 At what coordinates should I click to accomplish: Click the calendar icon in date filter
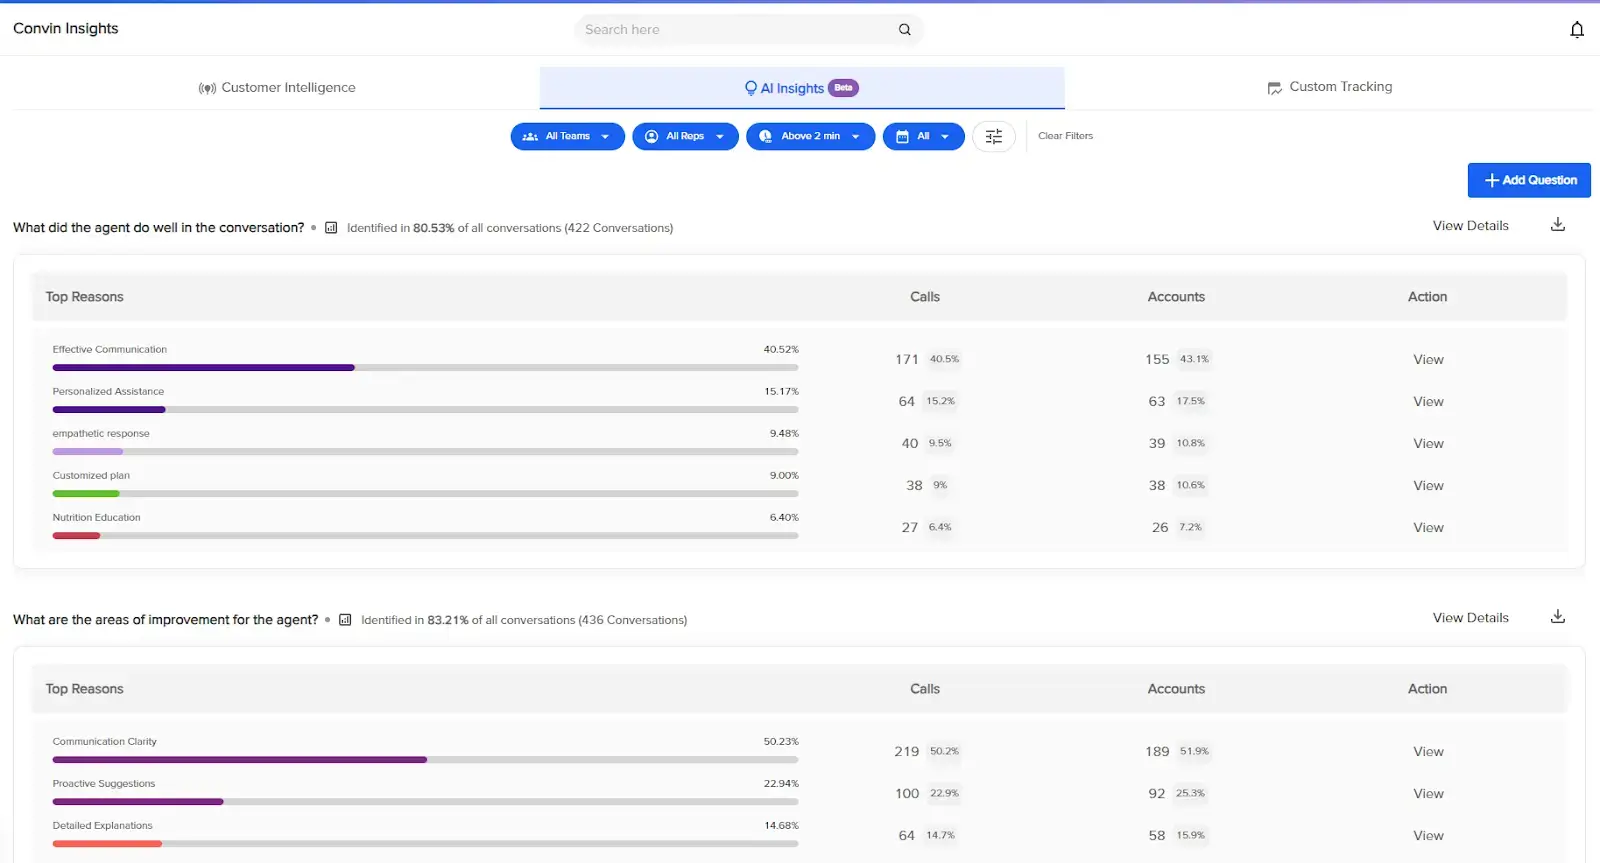pyautogui.click(x=902, y=136)
